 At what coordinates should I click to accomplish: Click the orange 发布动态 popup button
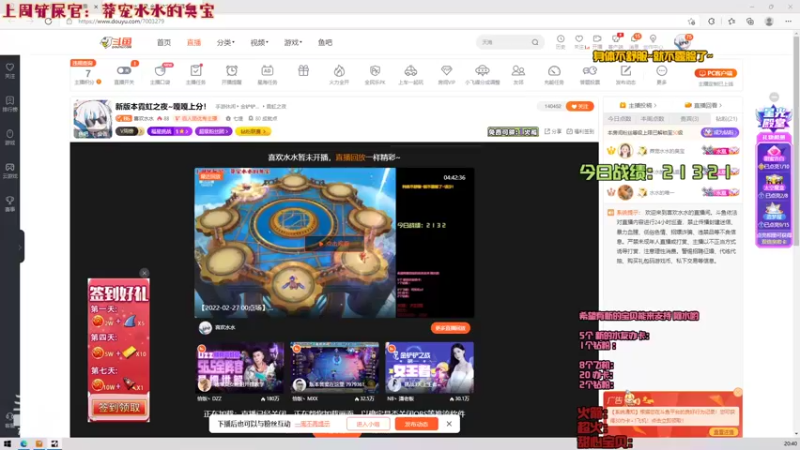416,424
